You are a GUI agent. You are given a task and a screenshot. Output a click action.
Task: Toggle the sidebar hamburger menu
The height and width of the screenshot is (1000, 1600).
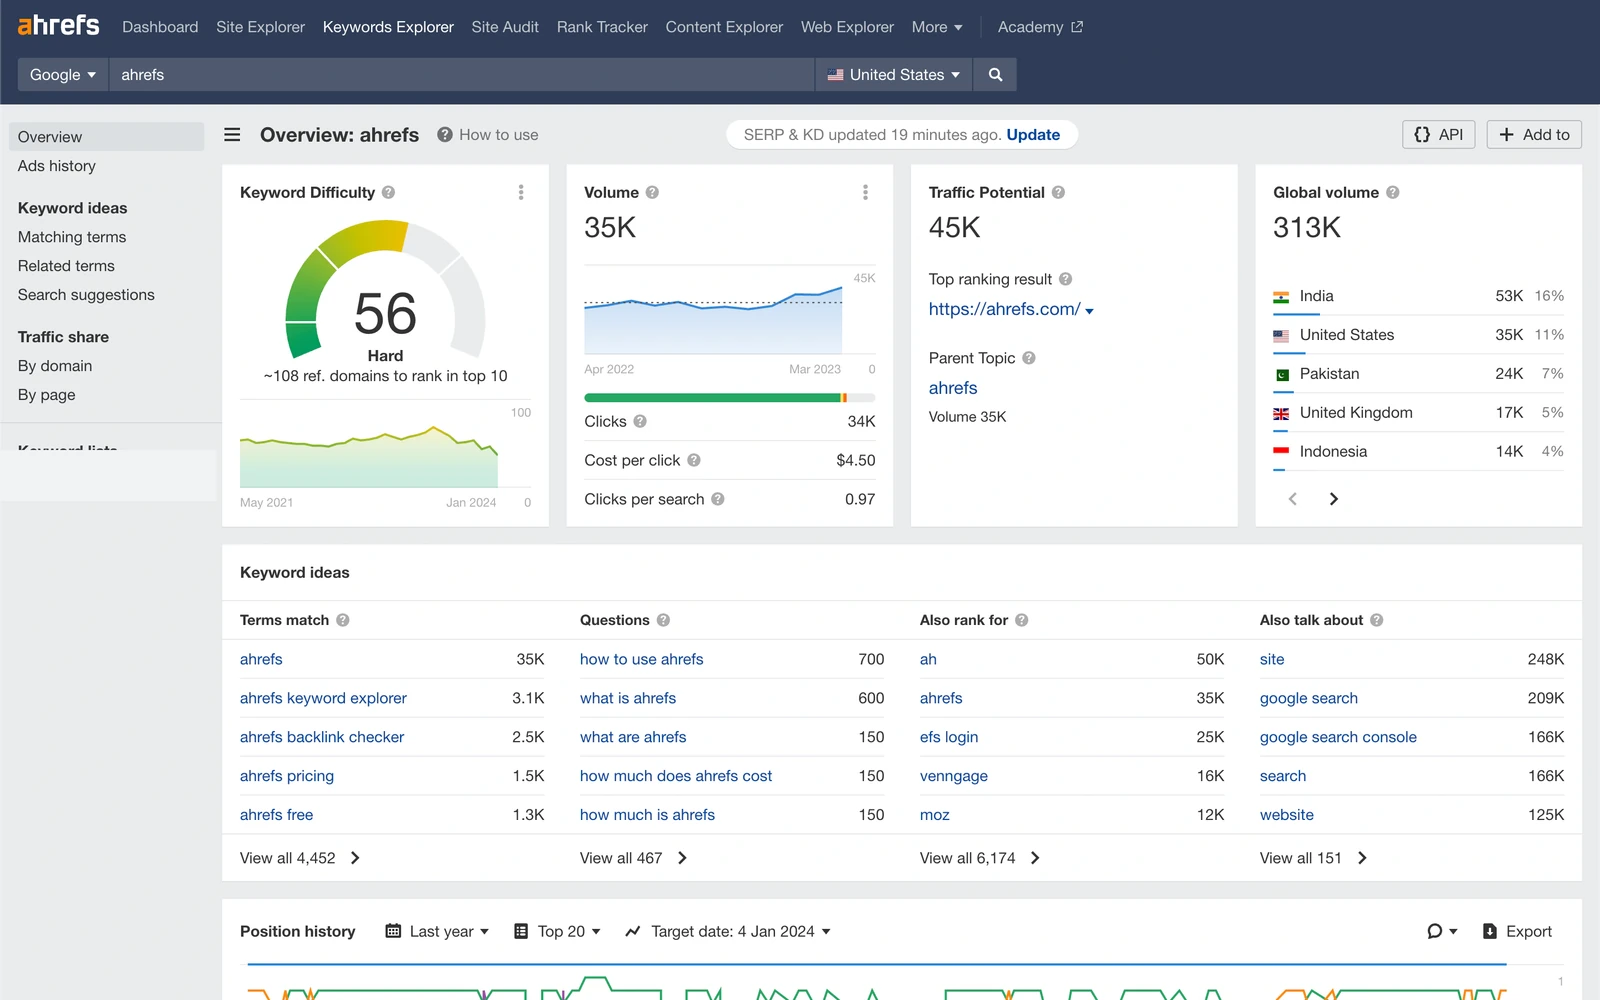click(232, 135)
